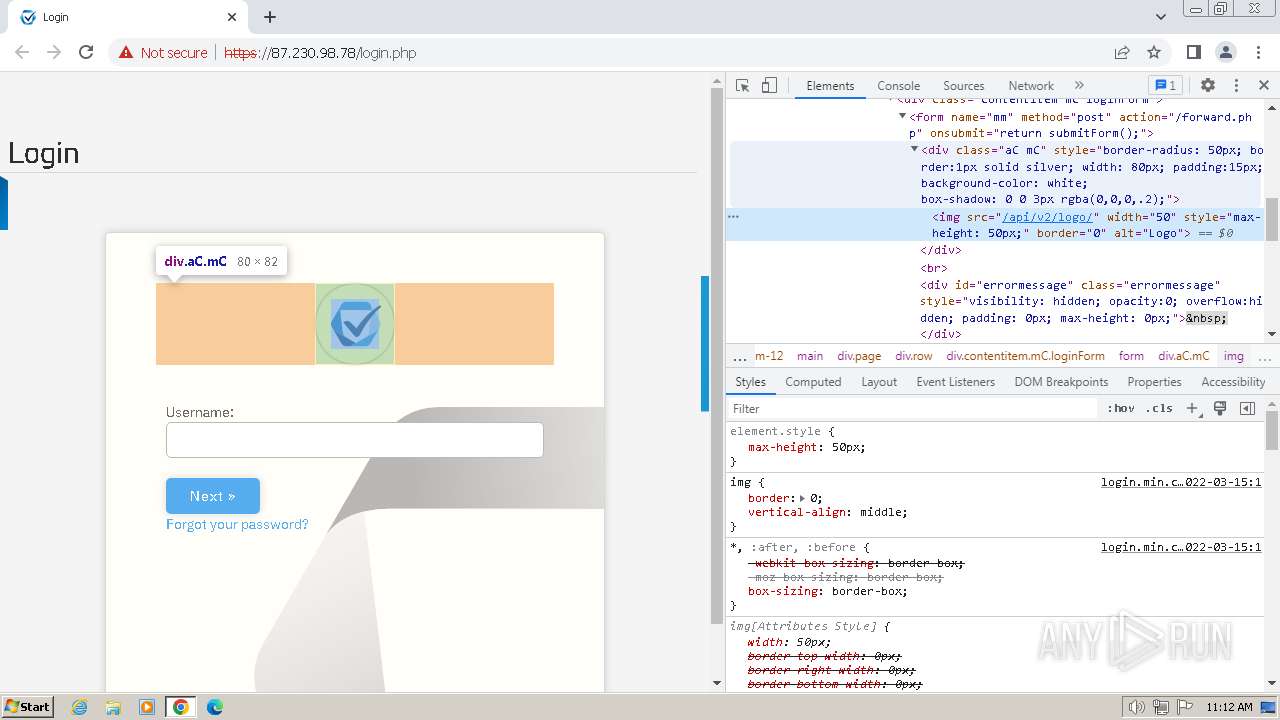This screenshot has height=720, width=1280.
Task: Open the system volume tray icon
Action: [x=1136, y=707]
